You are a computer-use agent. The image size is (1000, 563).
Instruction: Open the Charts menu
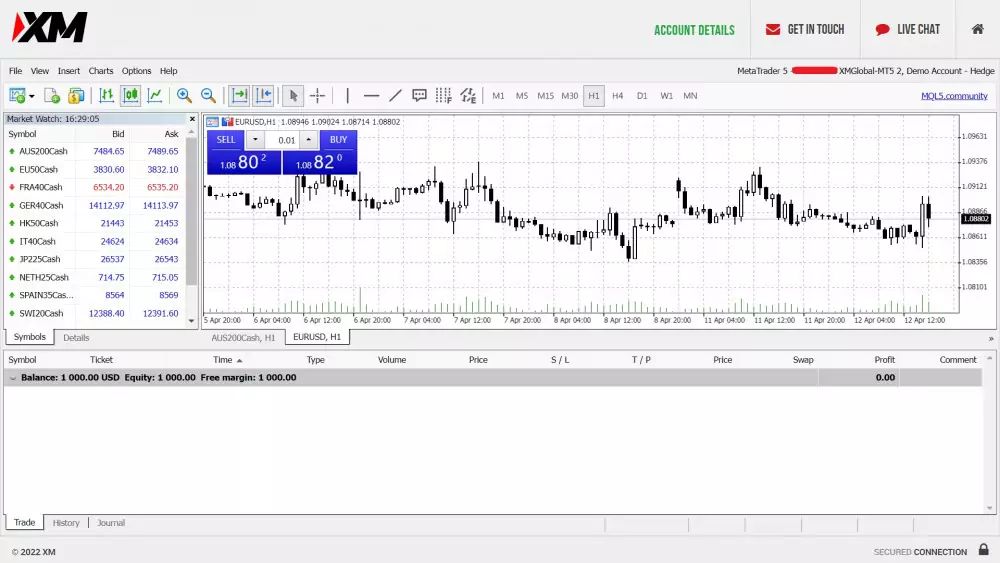click(101, 71)
